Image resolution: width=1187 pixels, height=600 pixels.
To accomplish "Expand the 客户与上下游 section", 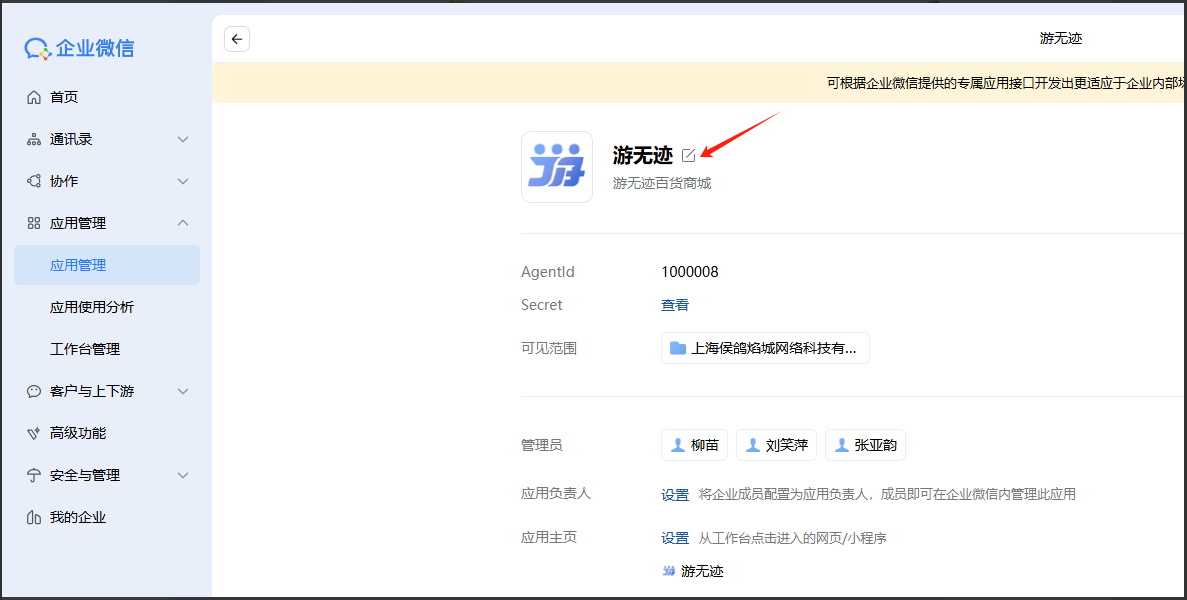I will click(183, 391).
